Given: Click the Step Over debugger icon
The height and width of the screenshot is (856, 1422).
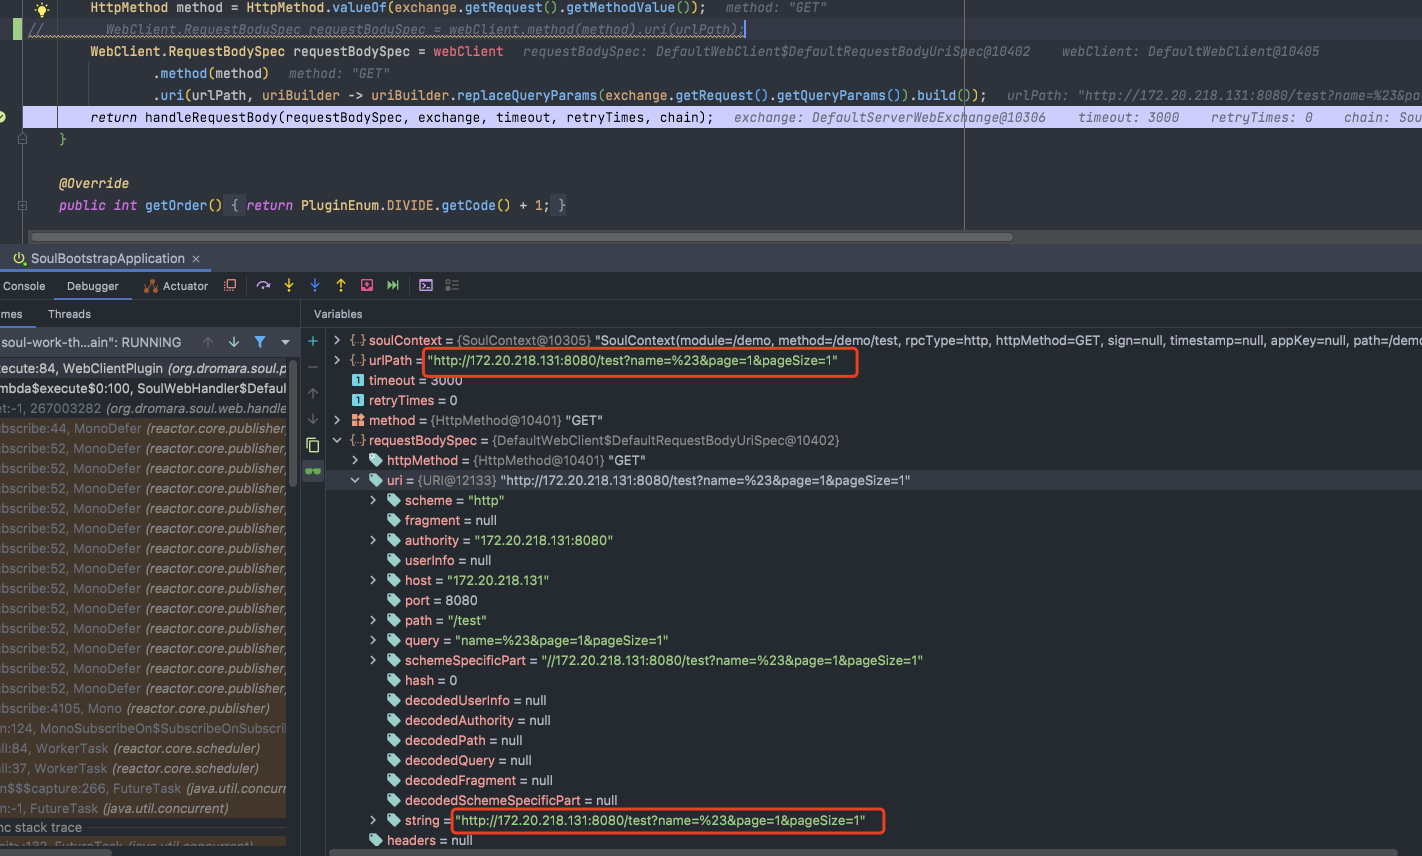Looking at the screenshot, I should [263, 285].
